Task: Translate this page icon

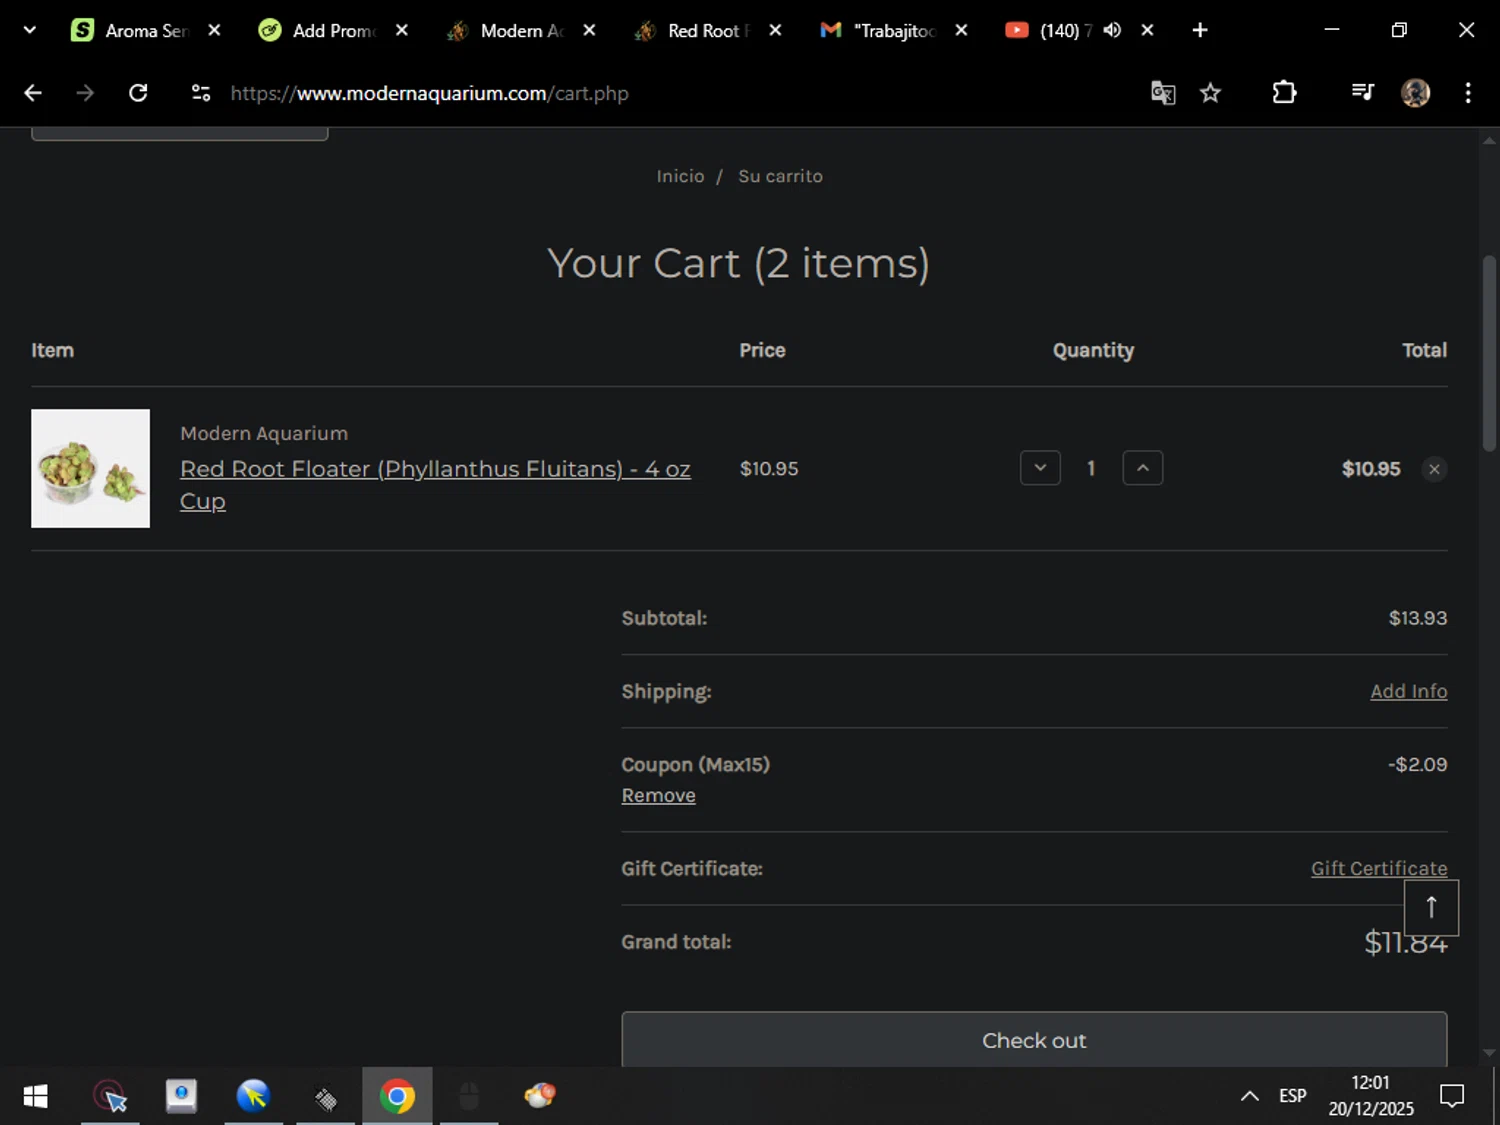Action: point(1163,93)
